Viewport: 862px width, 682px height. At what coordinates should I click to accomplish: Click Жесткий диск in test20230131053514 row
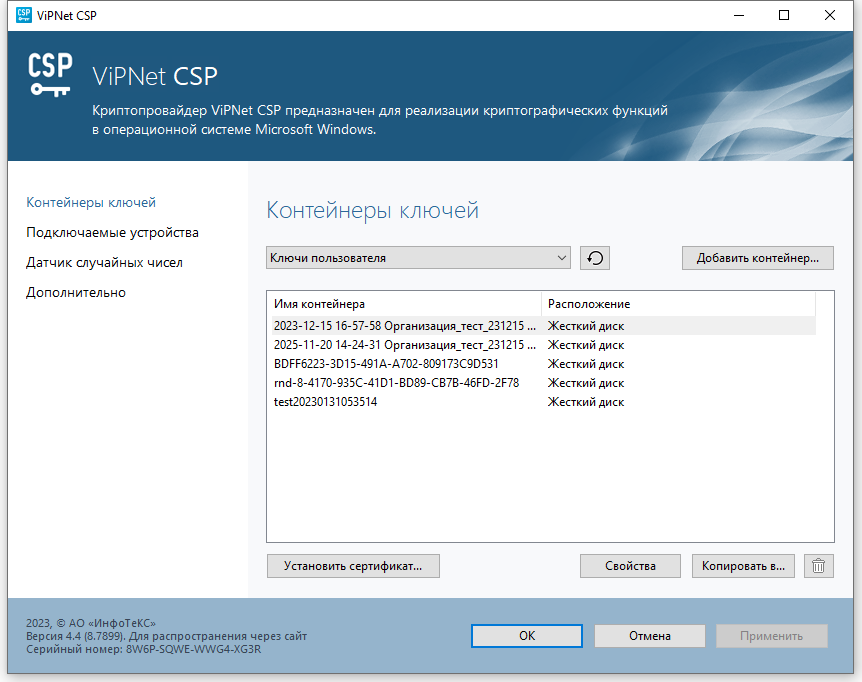[586, 402]
